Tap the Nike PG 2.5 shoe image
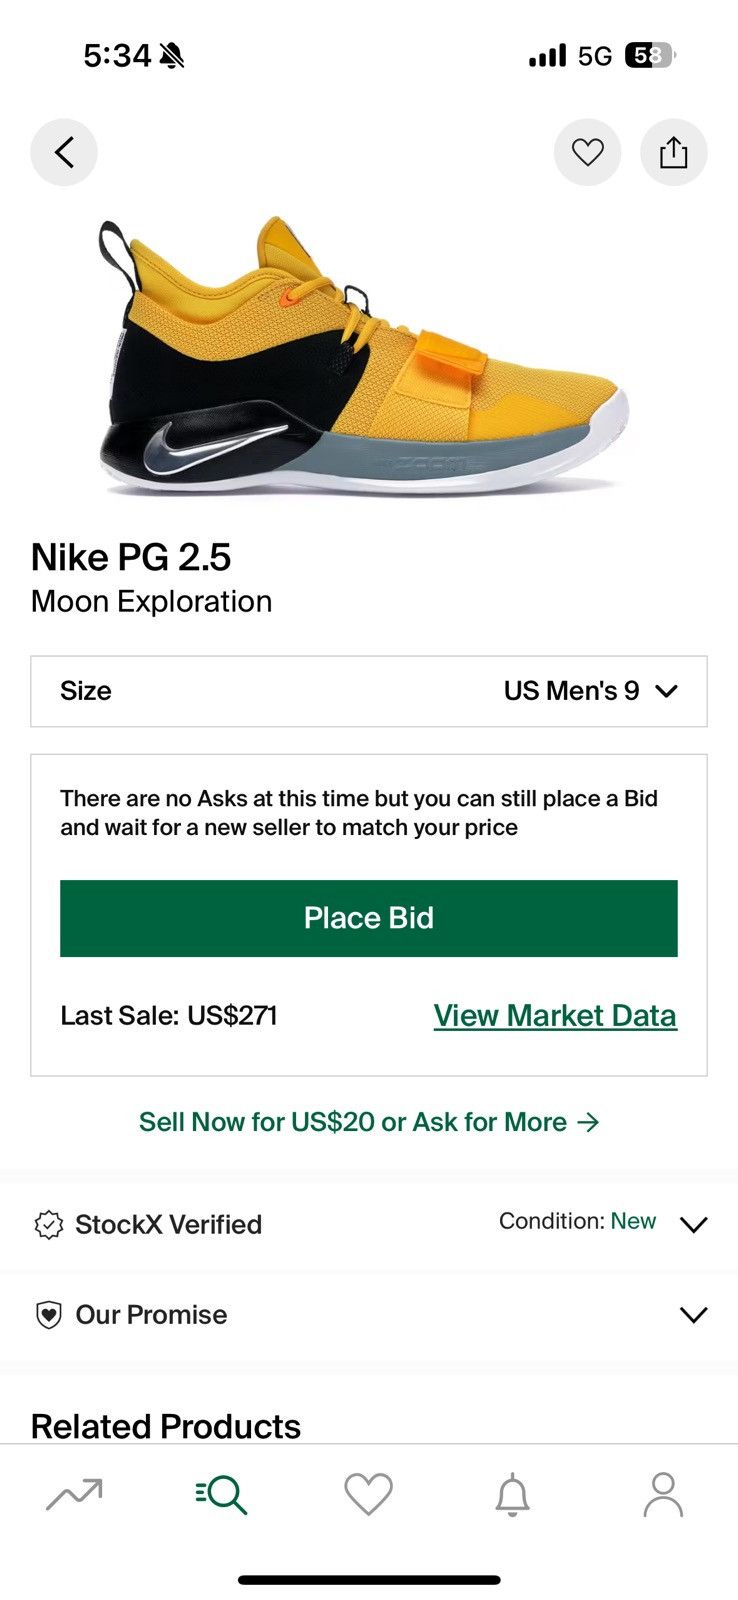Image resolution: width=738 pixels, height=1600 pixels. 365,355
